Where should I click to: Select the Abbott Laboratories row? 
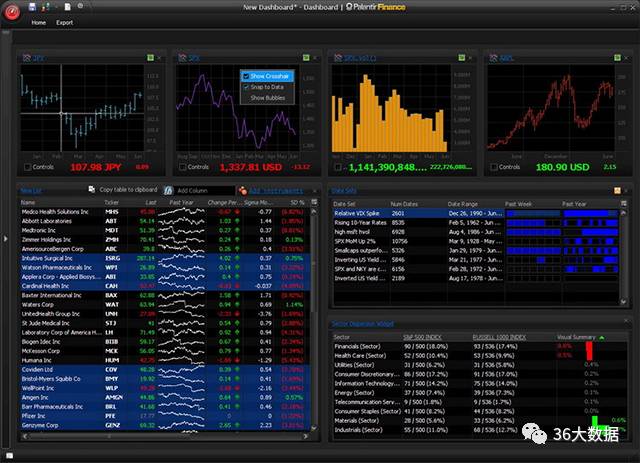click(x=165, y=221)
